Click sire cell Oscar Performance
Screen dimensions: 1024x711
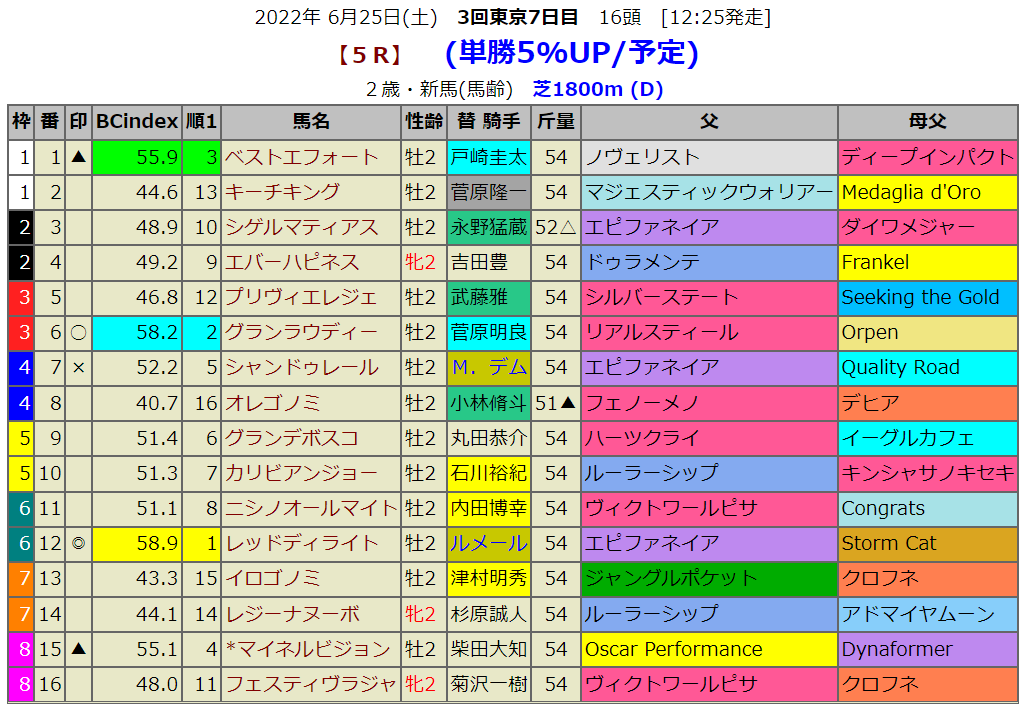click(x=673, y=649)
